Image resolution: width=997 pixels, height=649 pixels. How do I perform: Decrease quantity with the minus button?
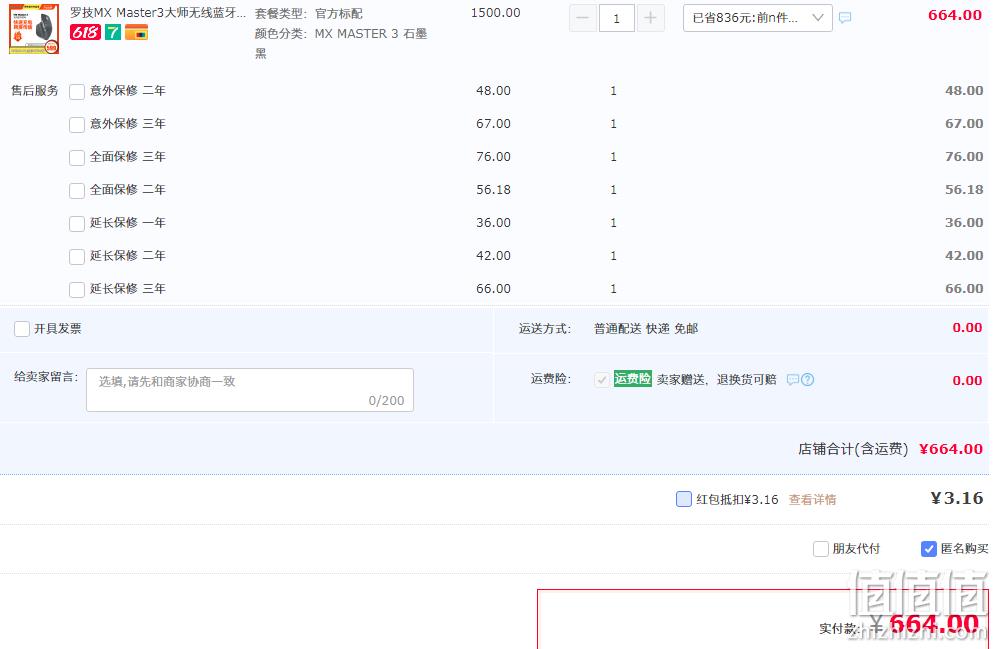tap(582, 18)
